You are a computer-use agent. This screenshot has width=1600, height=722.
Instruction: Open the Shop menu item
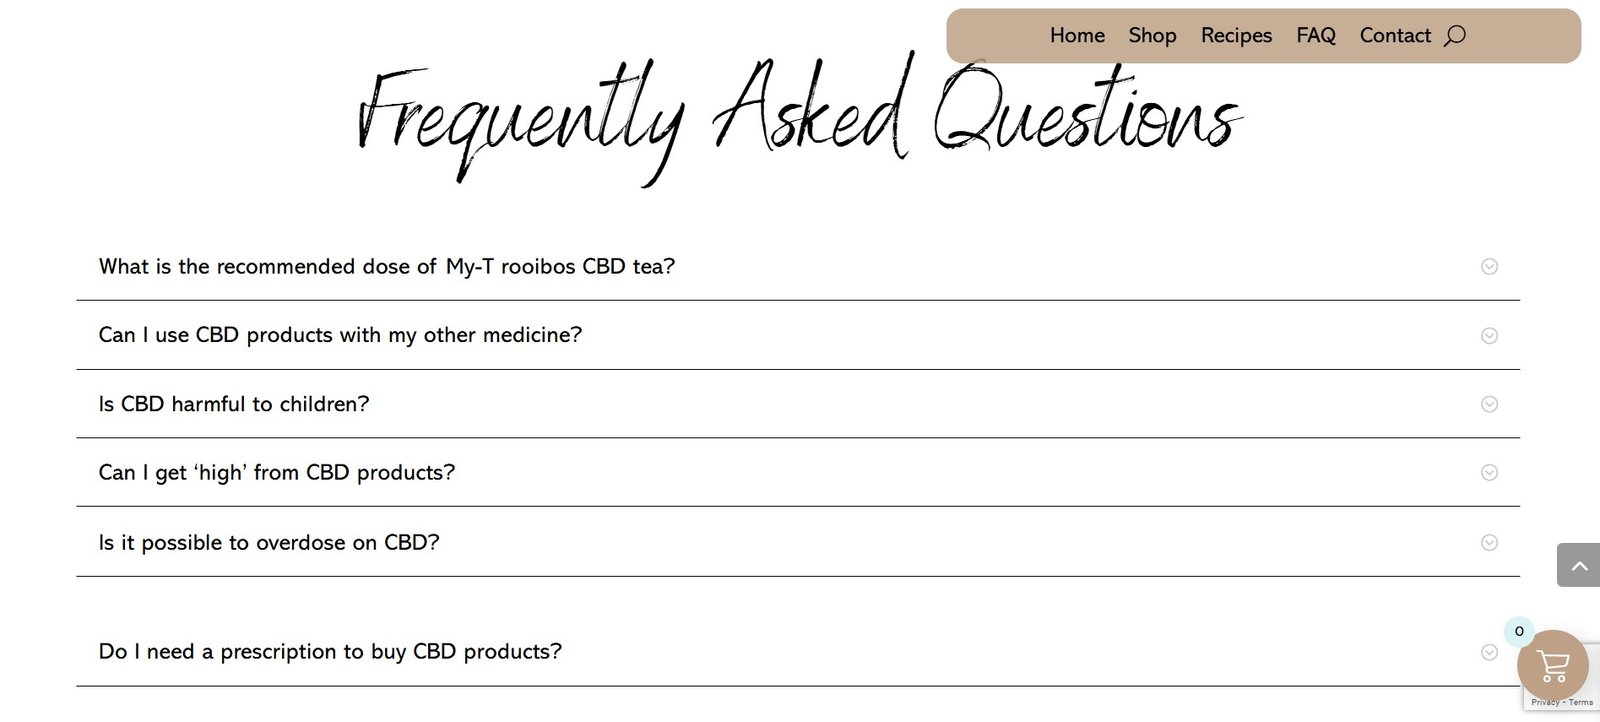1152,36
